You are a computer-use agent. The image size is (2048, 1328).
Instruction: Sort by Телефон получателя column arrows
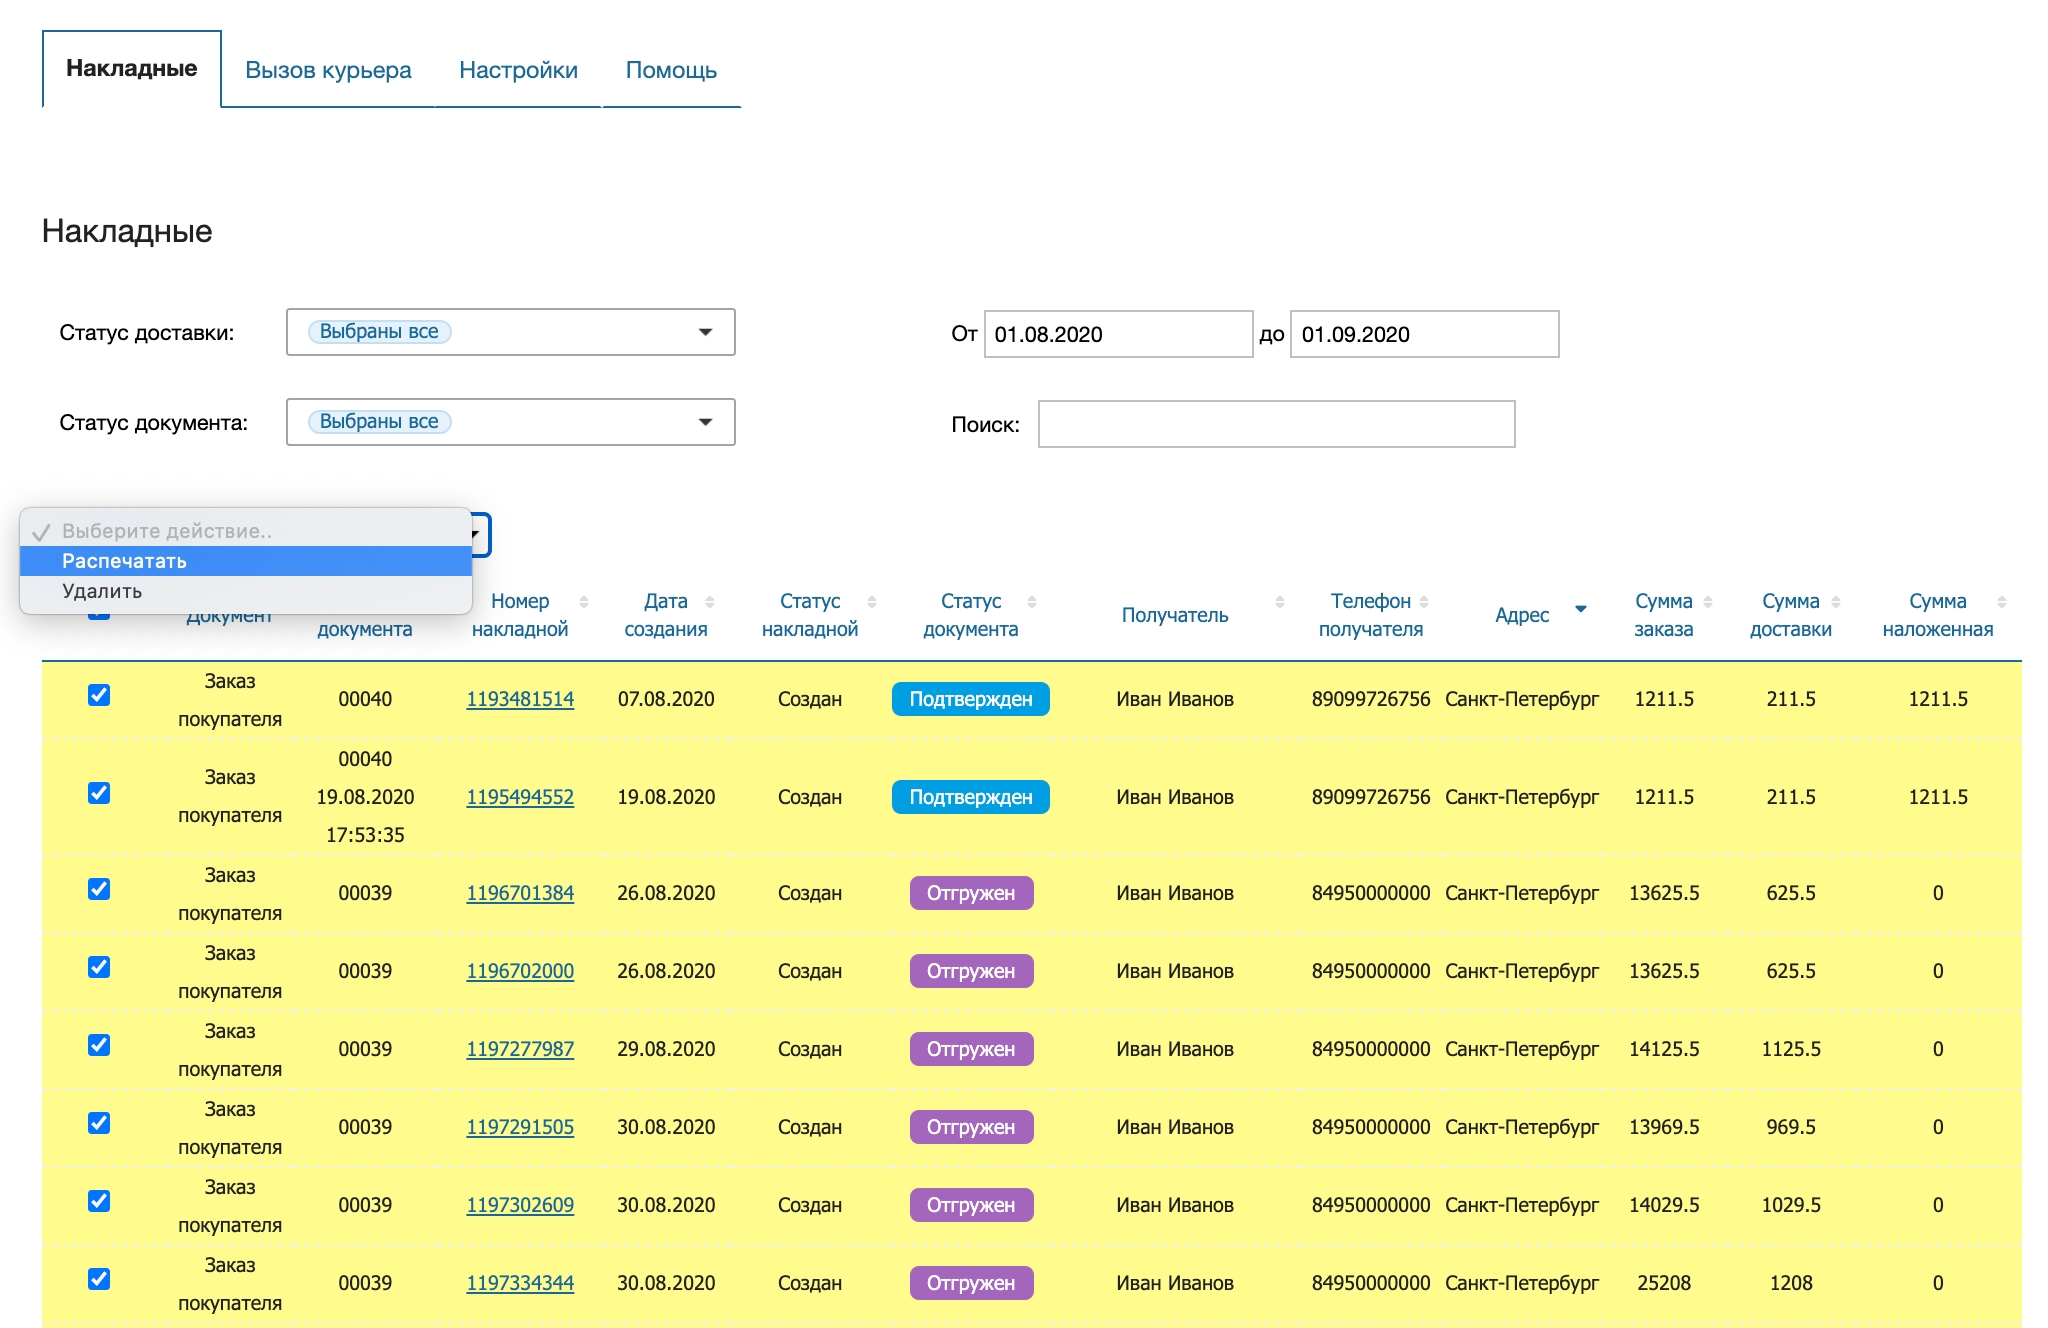click(x=1424, y=602)
